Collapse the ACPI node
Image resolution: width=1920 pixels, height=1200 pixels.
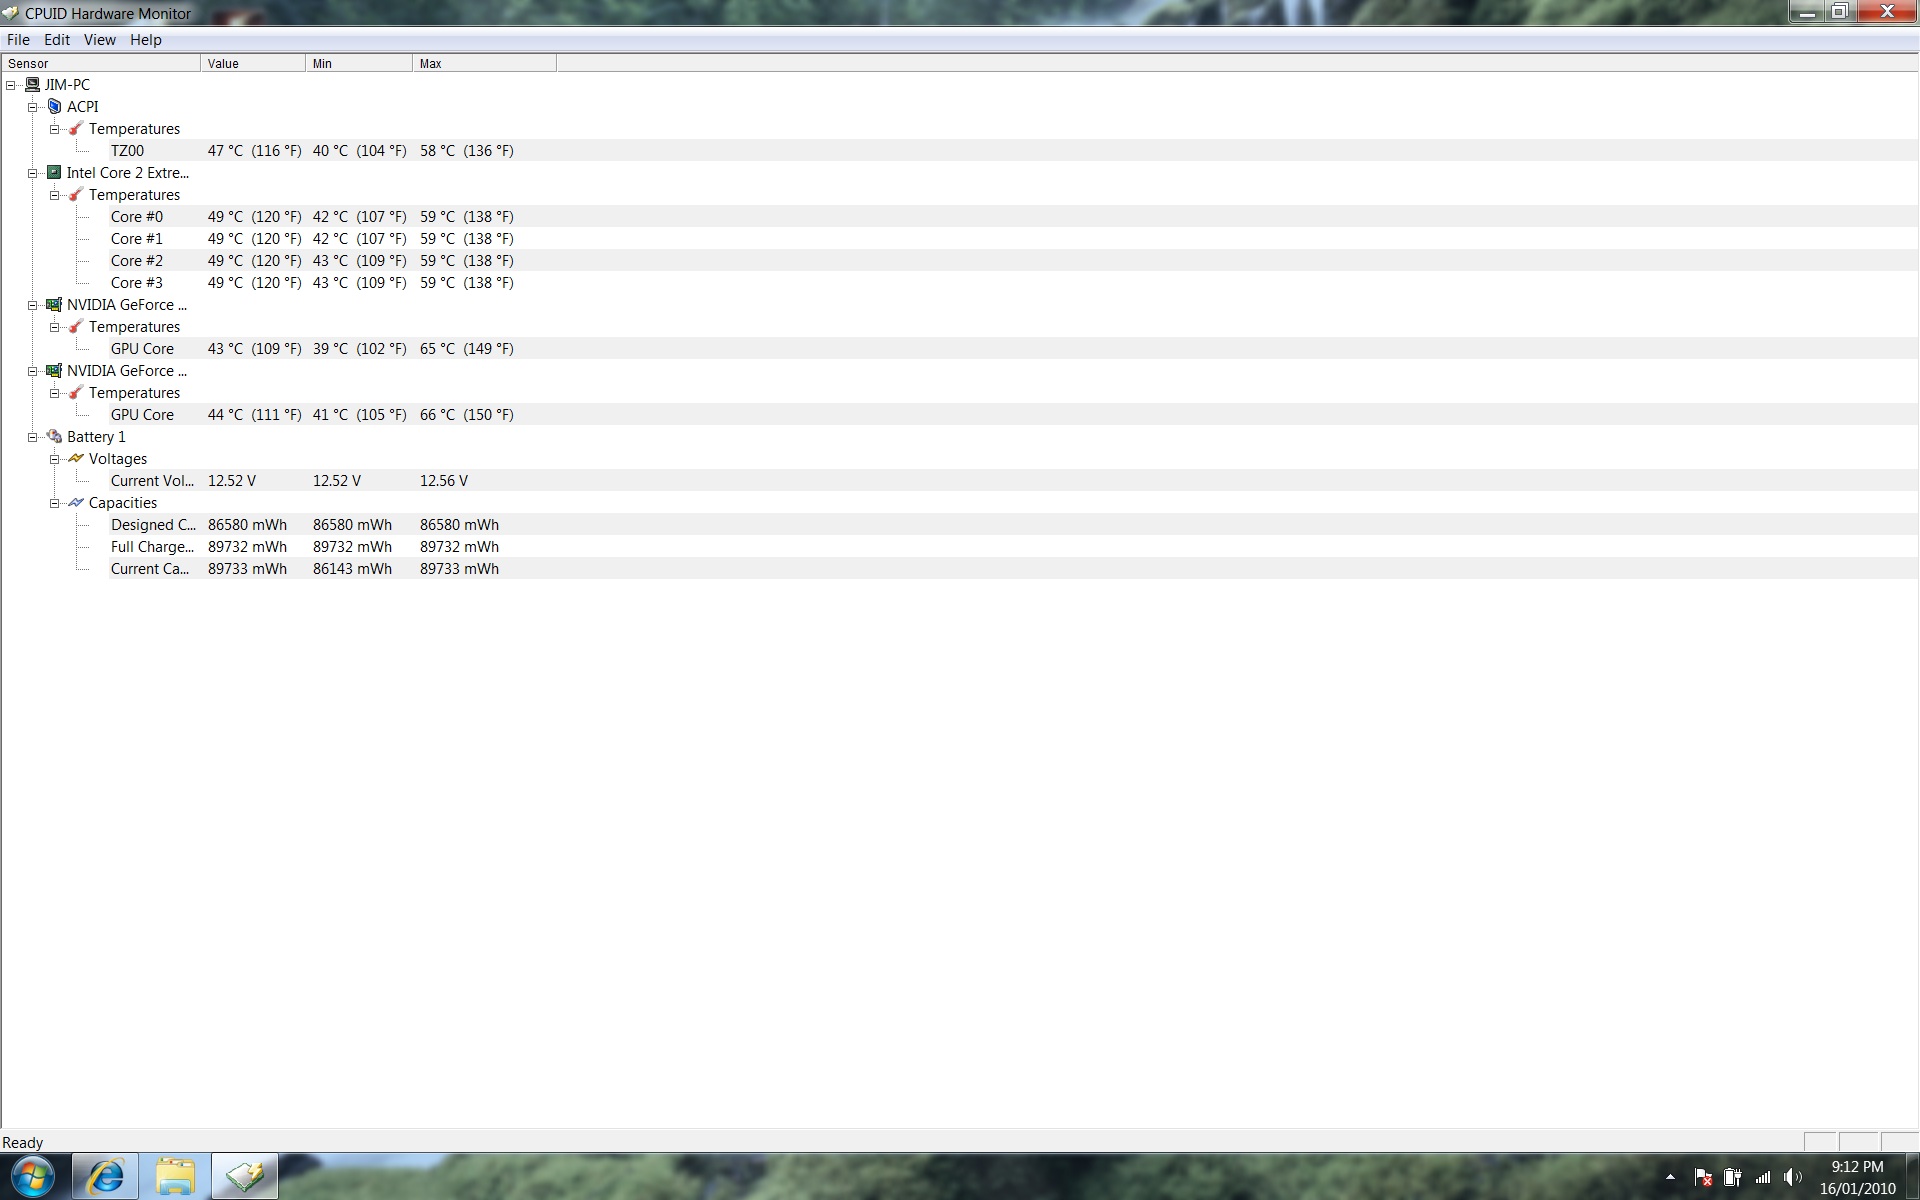[x=33, y=107]
